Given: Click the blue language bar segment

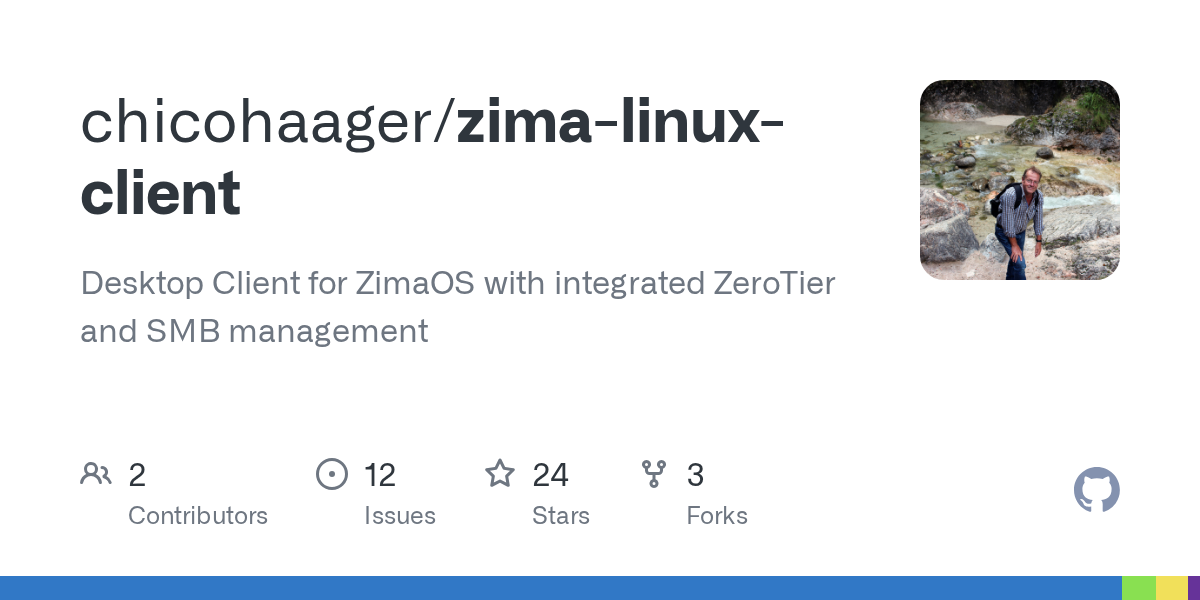Looking at the screenshot, I should click(561, 588).
